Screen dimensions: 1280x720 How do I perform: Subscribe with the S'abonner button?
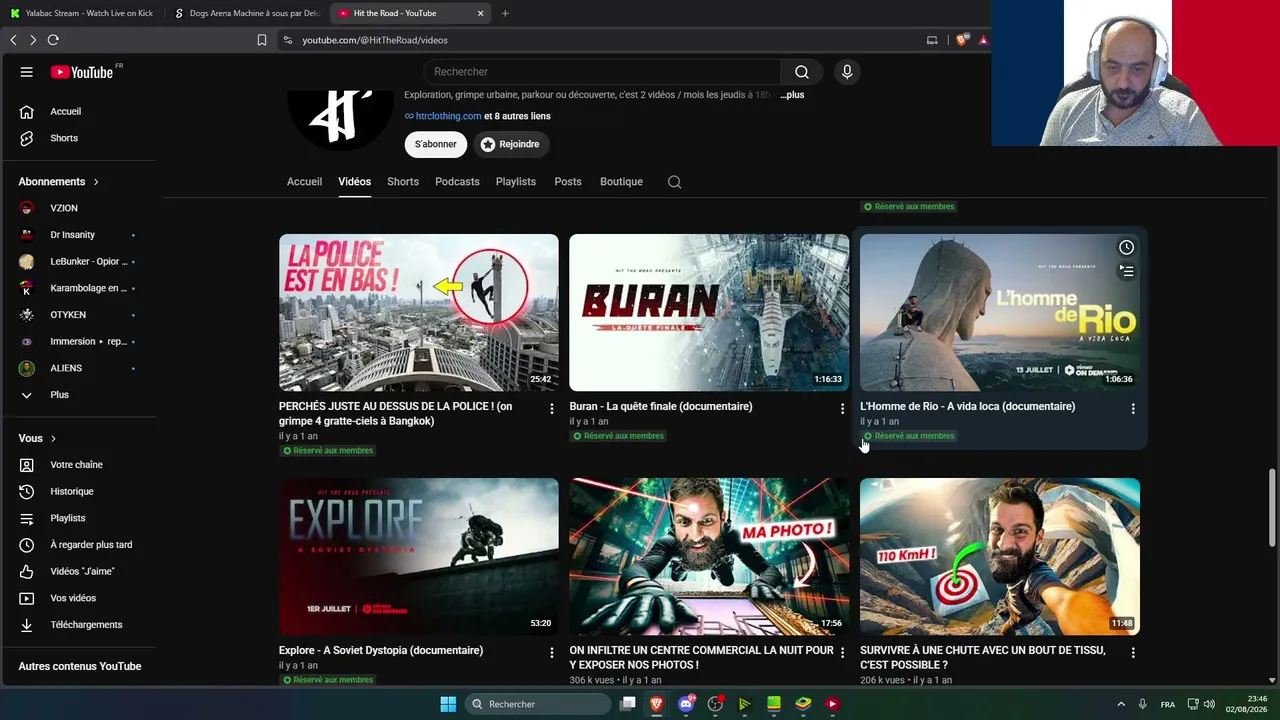click(436, 144)
